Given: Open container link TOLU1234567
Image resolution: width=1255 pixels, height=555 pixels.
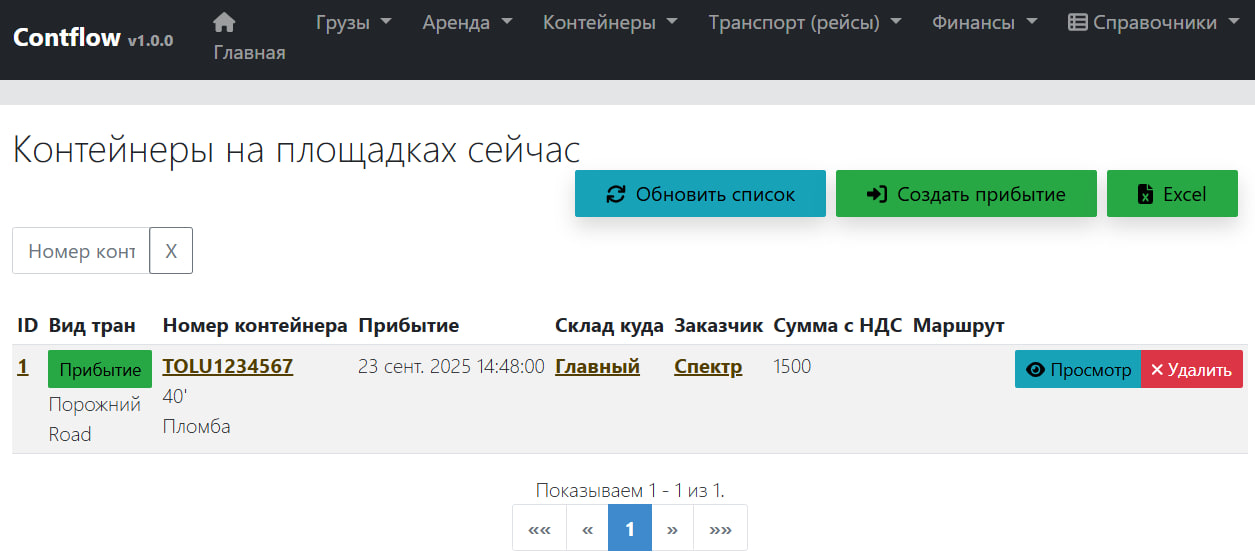Looking at the screenshot, I should pos(228,366).
